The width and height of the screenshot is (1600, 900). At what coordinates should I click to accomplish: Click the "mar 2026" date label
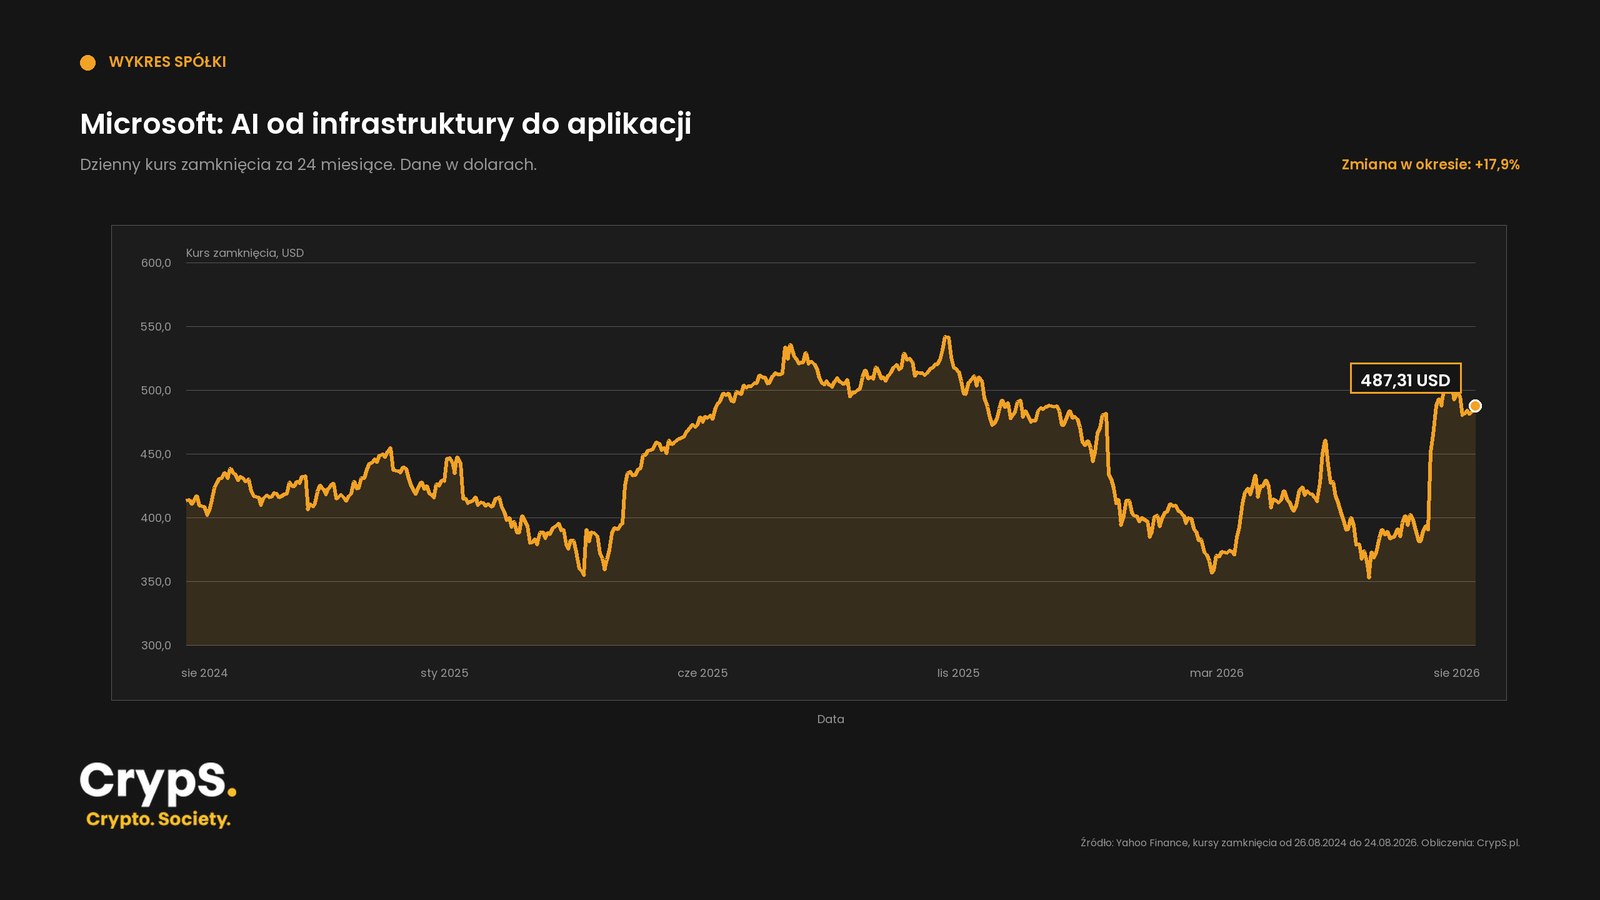pyautogui.click(x=1216, y=673)
